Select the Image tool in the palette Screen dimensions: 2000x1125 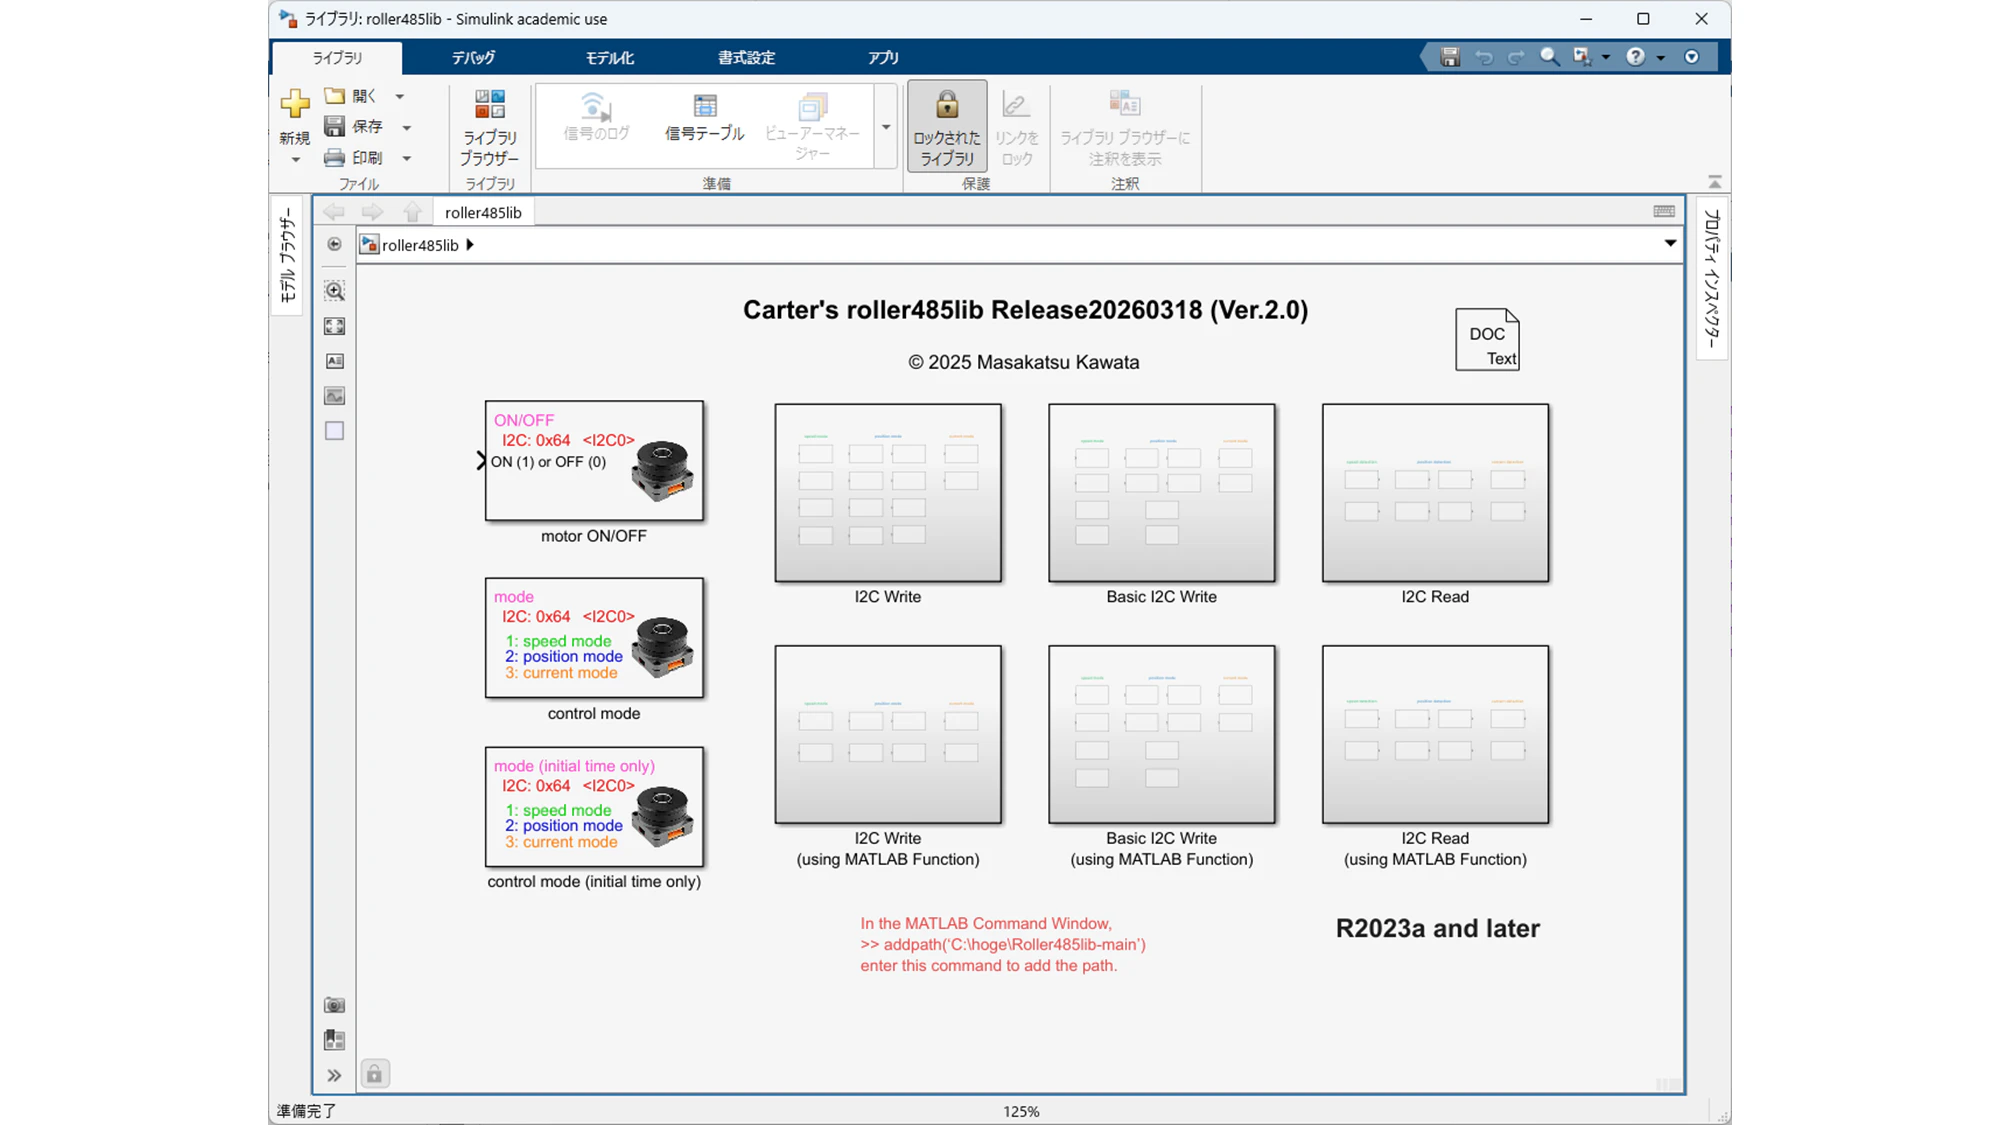pyautogui.click(x=334, y=396)
